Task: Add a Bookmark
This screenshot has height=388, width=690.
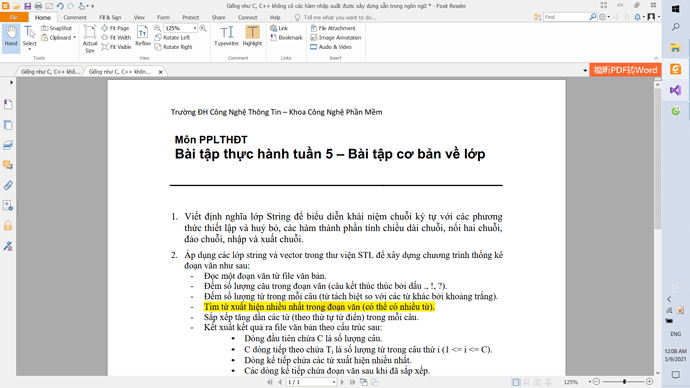Action: [x=286, y=38]
